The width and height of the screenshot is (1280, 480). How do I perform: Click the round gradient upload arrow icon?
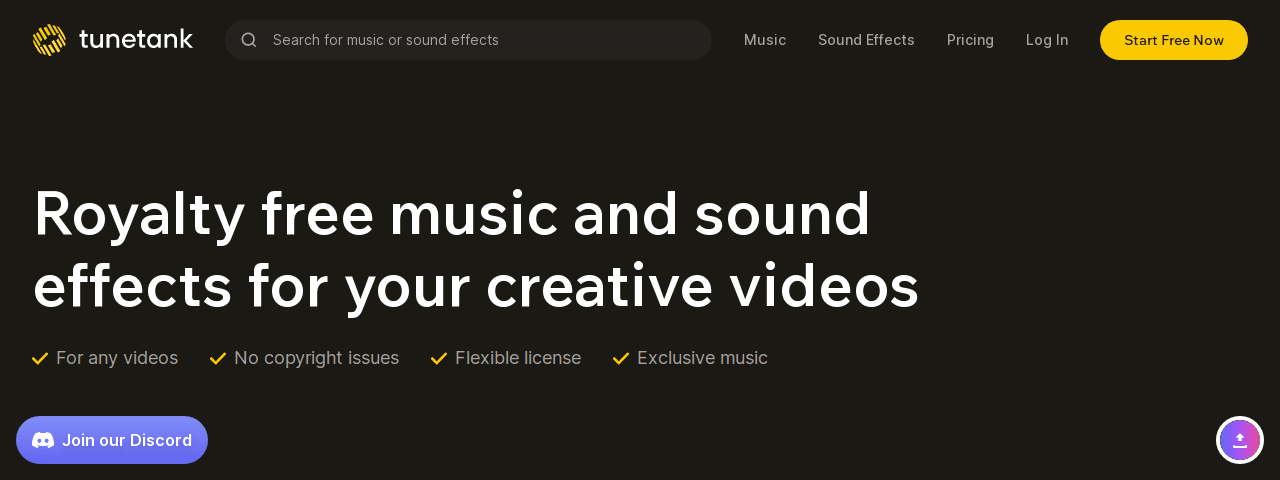(1240, 440)
